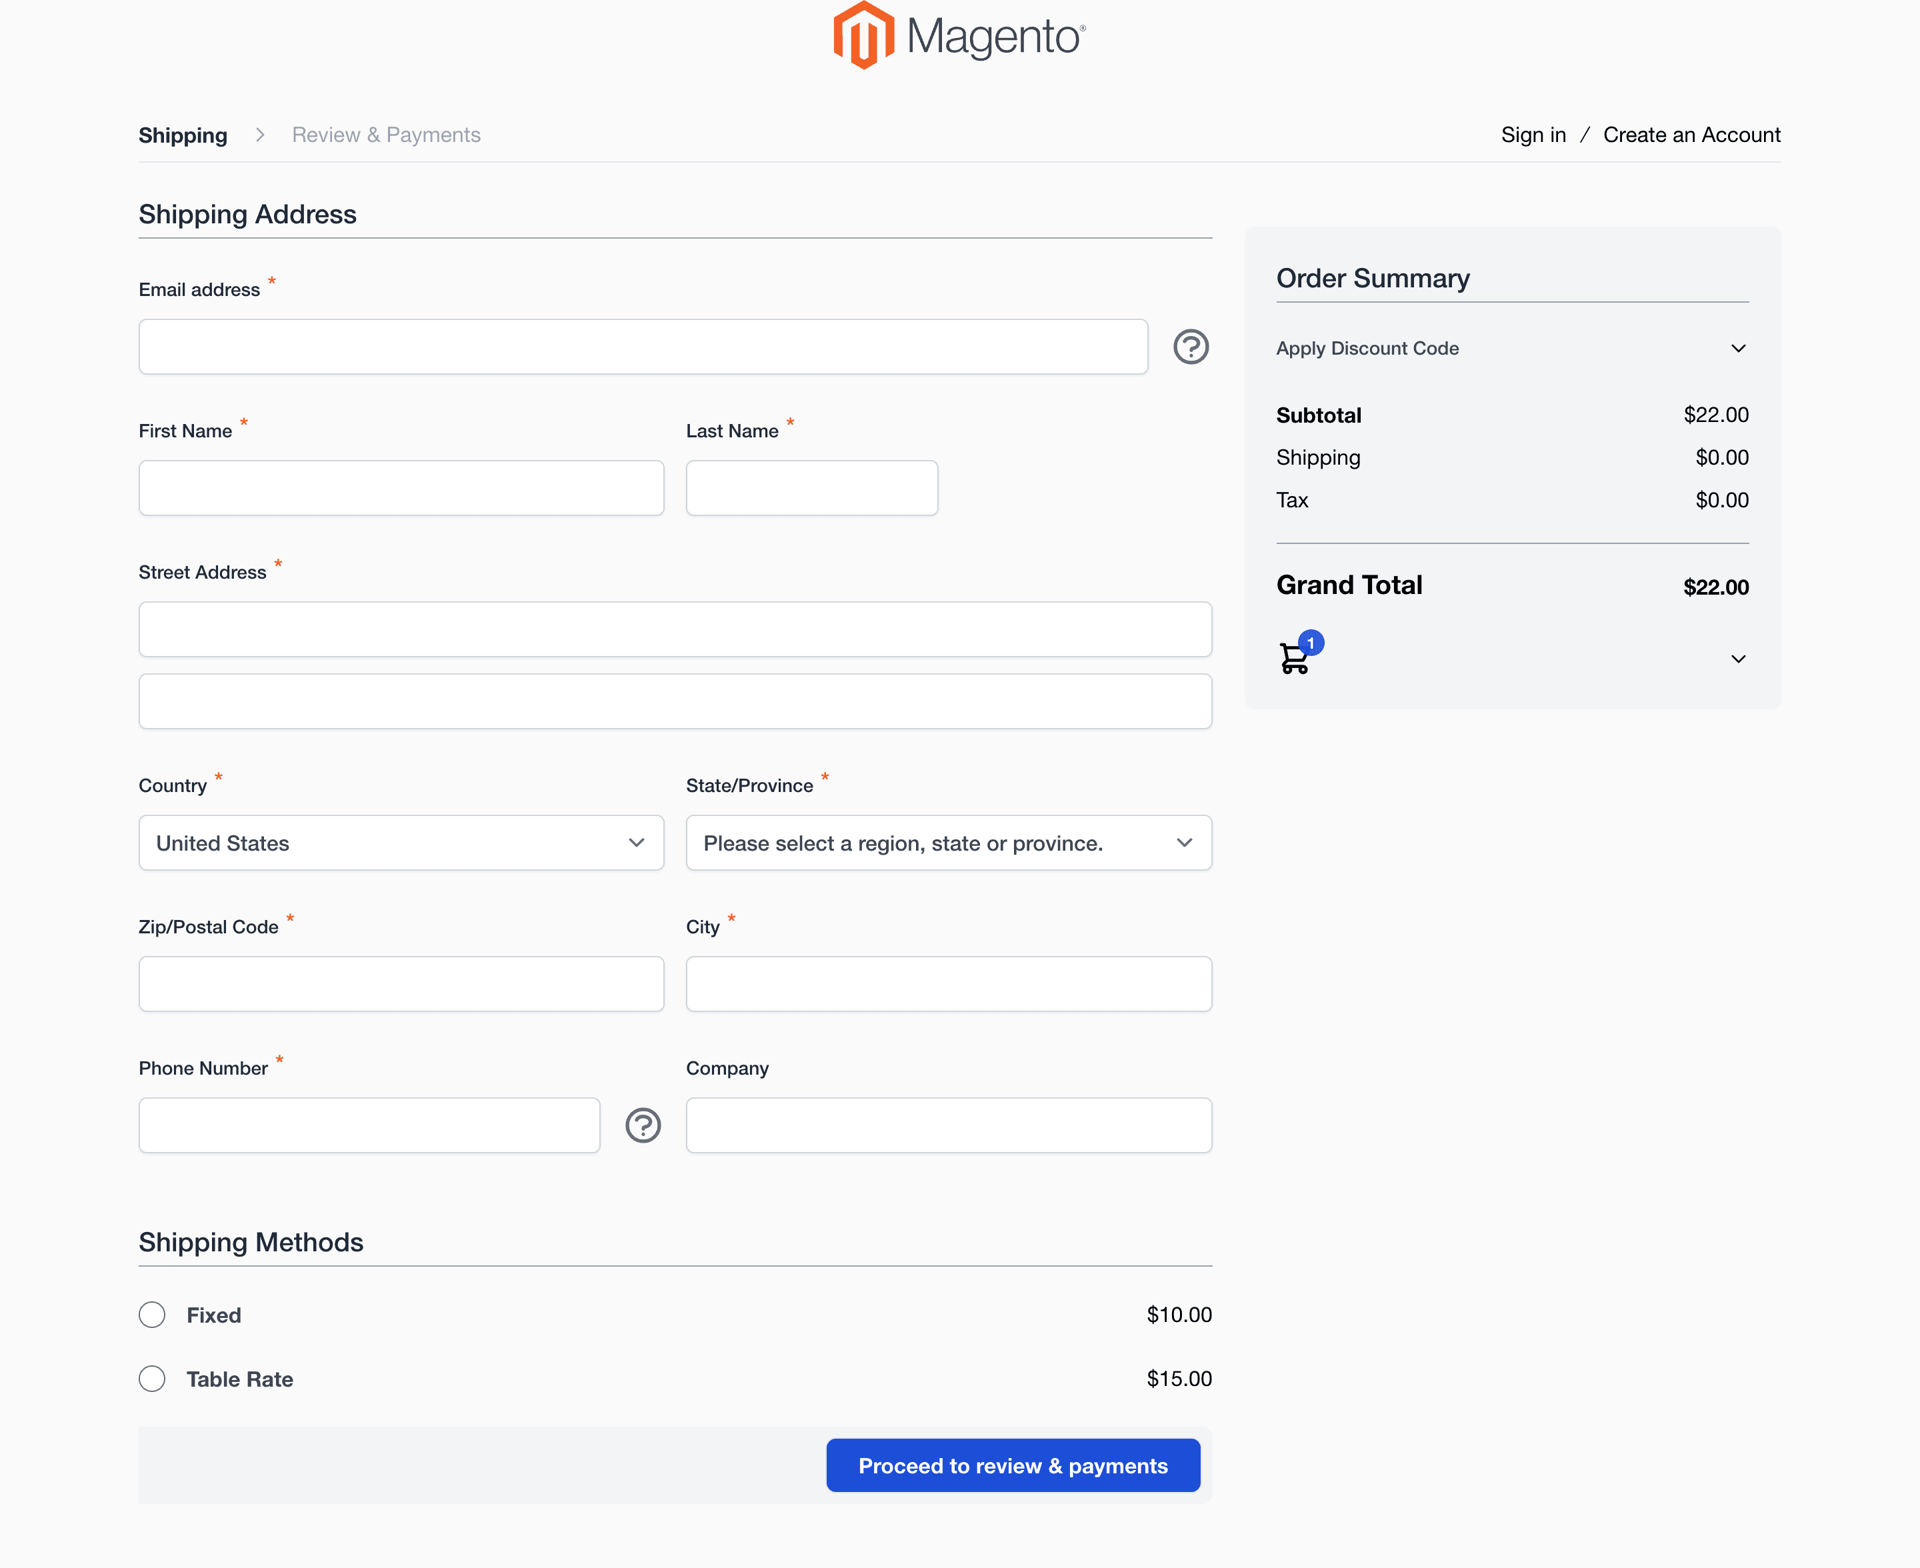Select the Table Rate shipping method
The height and width of the screenshot is (1568, 1920).
point(151,1378)
